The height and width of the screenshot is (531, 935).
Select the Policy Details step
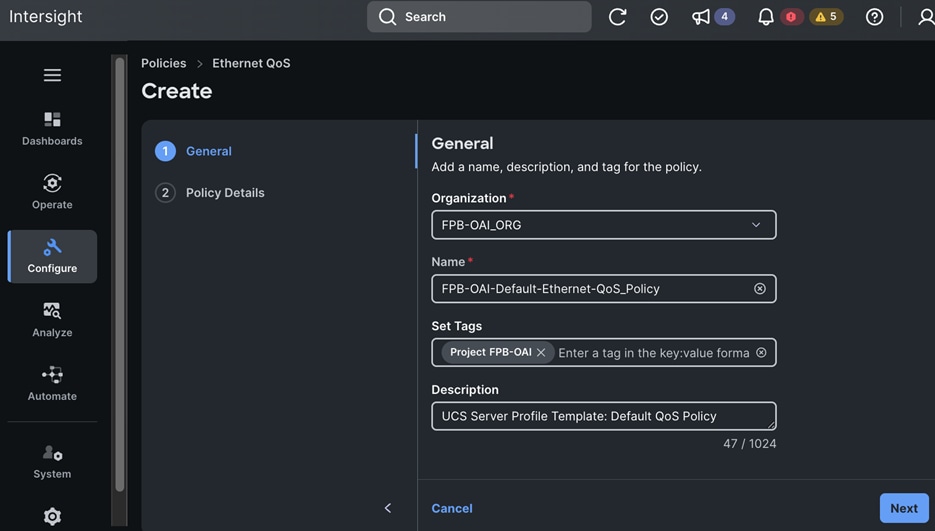click(x=209, y=193)
